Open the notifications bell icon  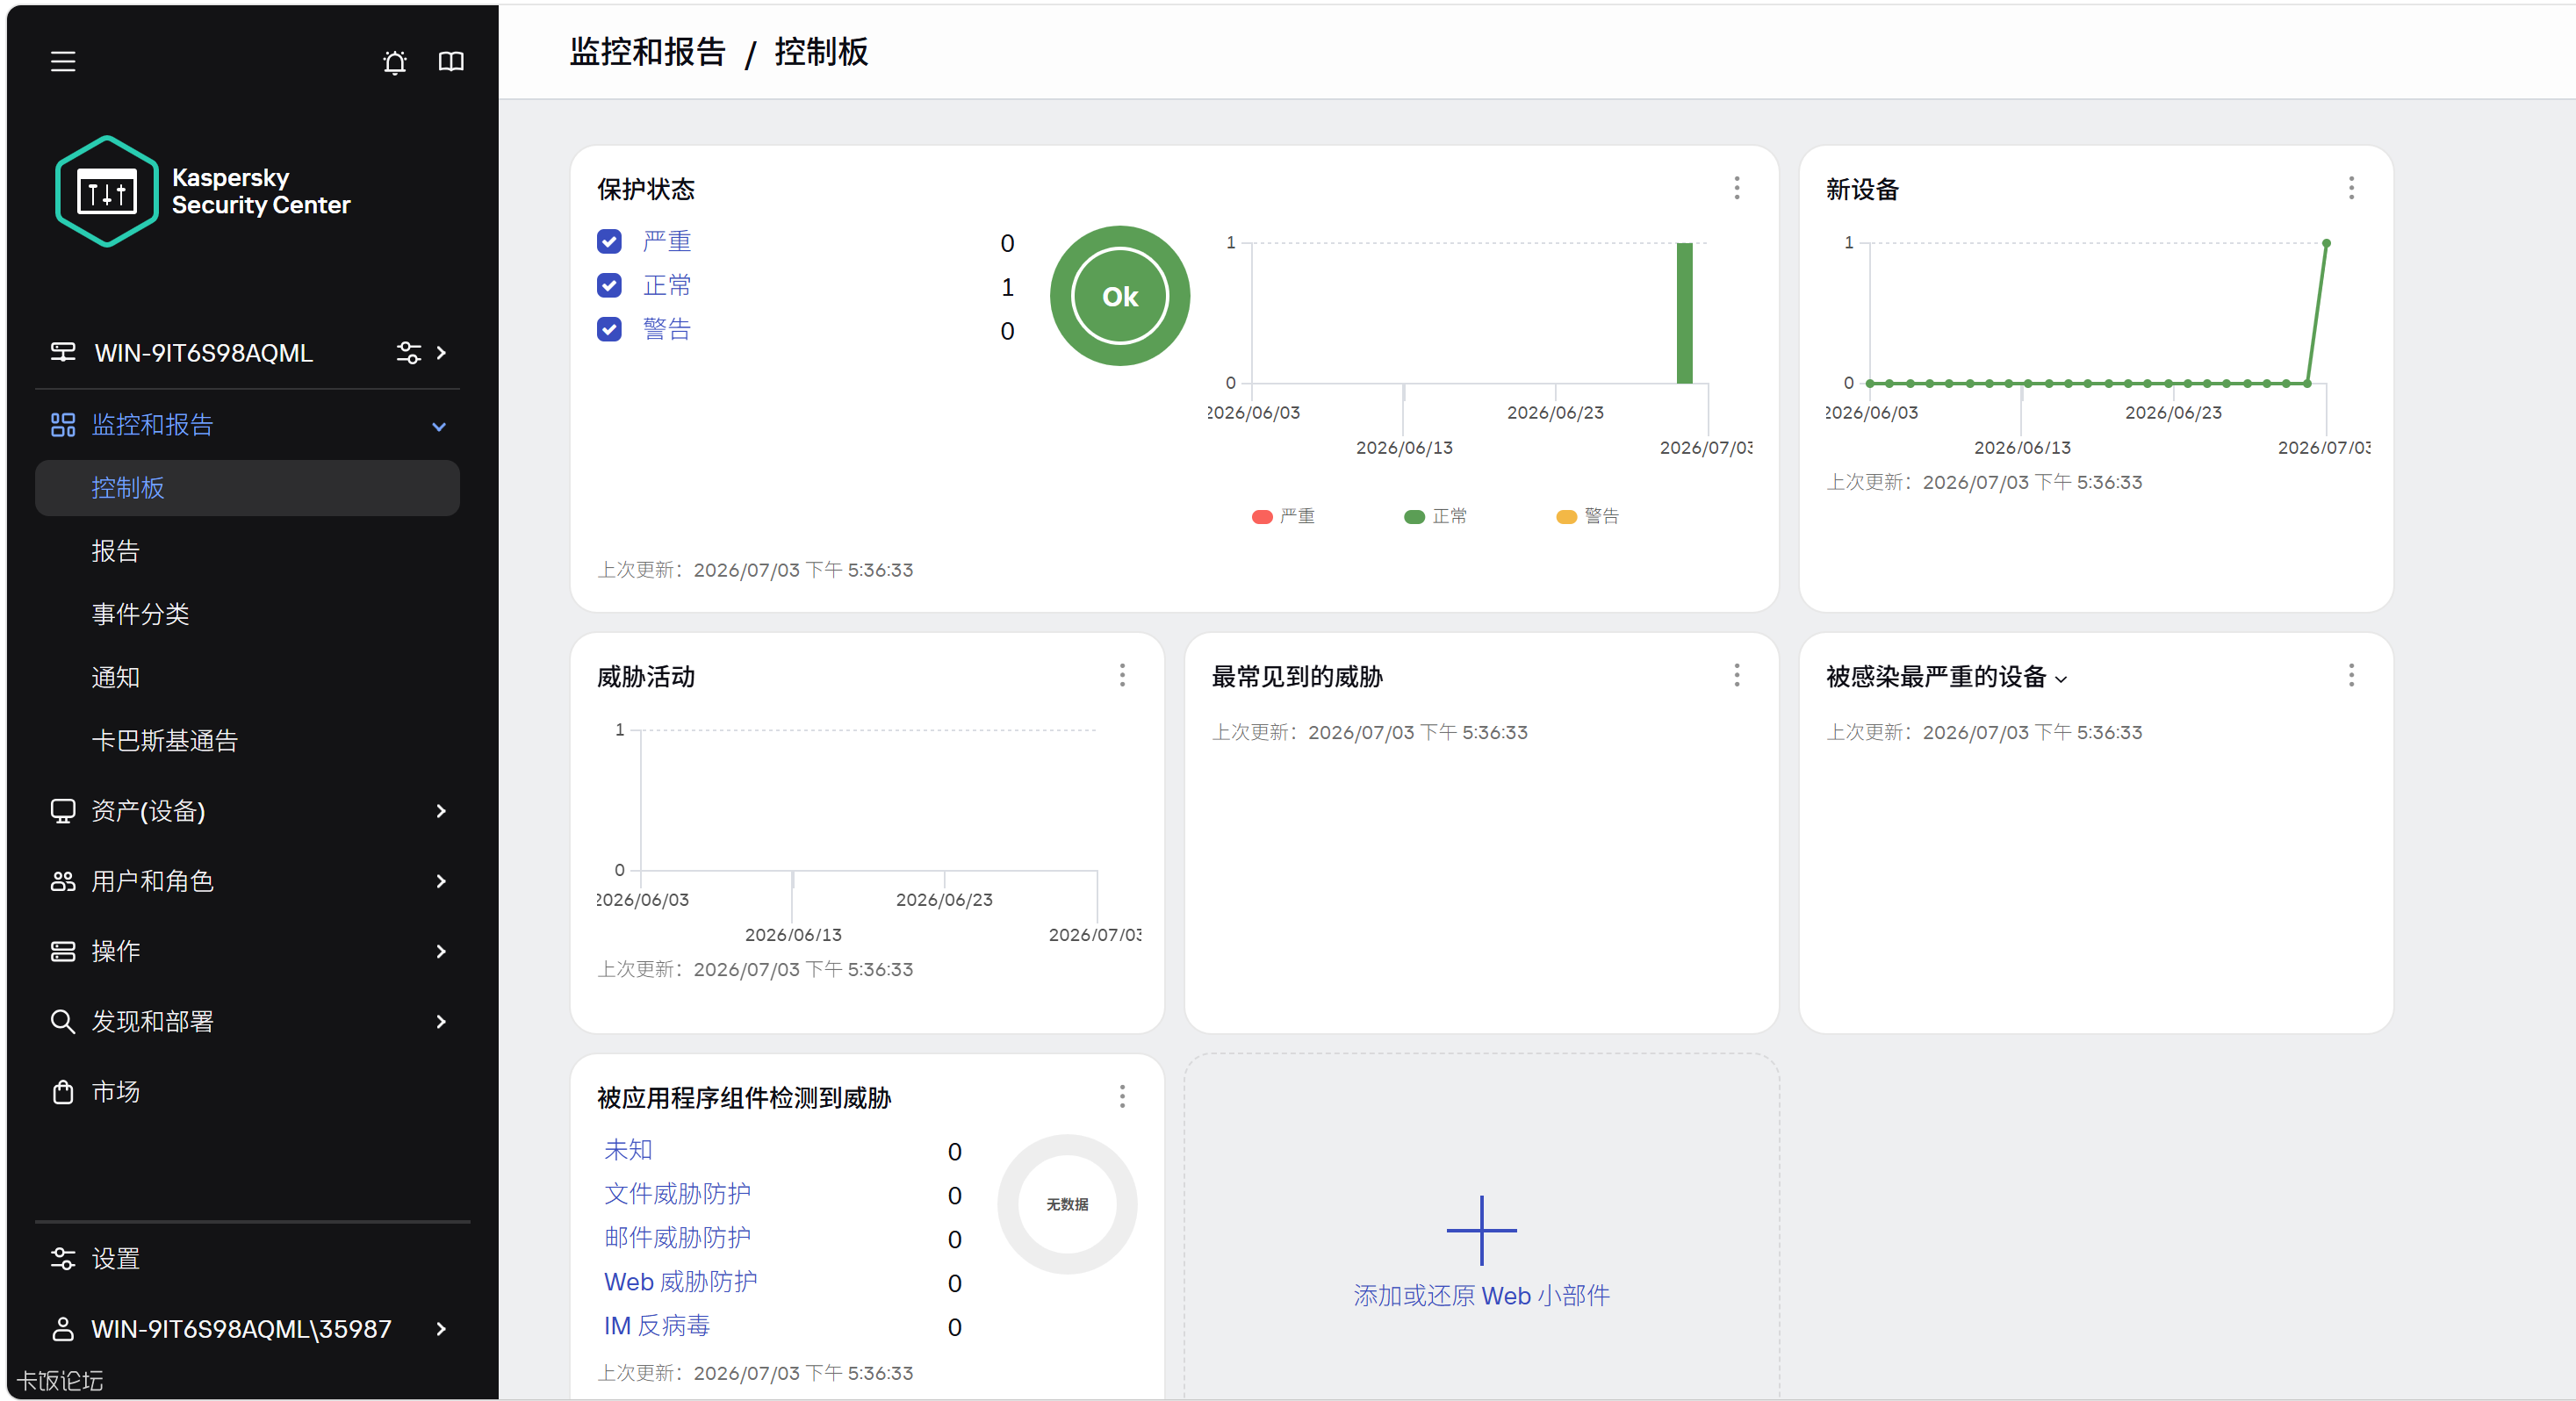coord(395,62)
